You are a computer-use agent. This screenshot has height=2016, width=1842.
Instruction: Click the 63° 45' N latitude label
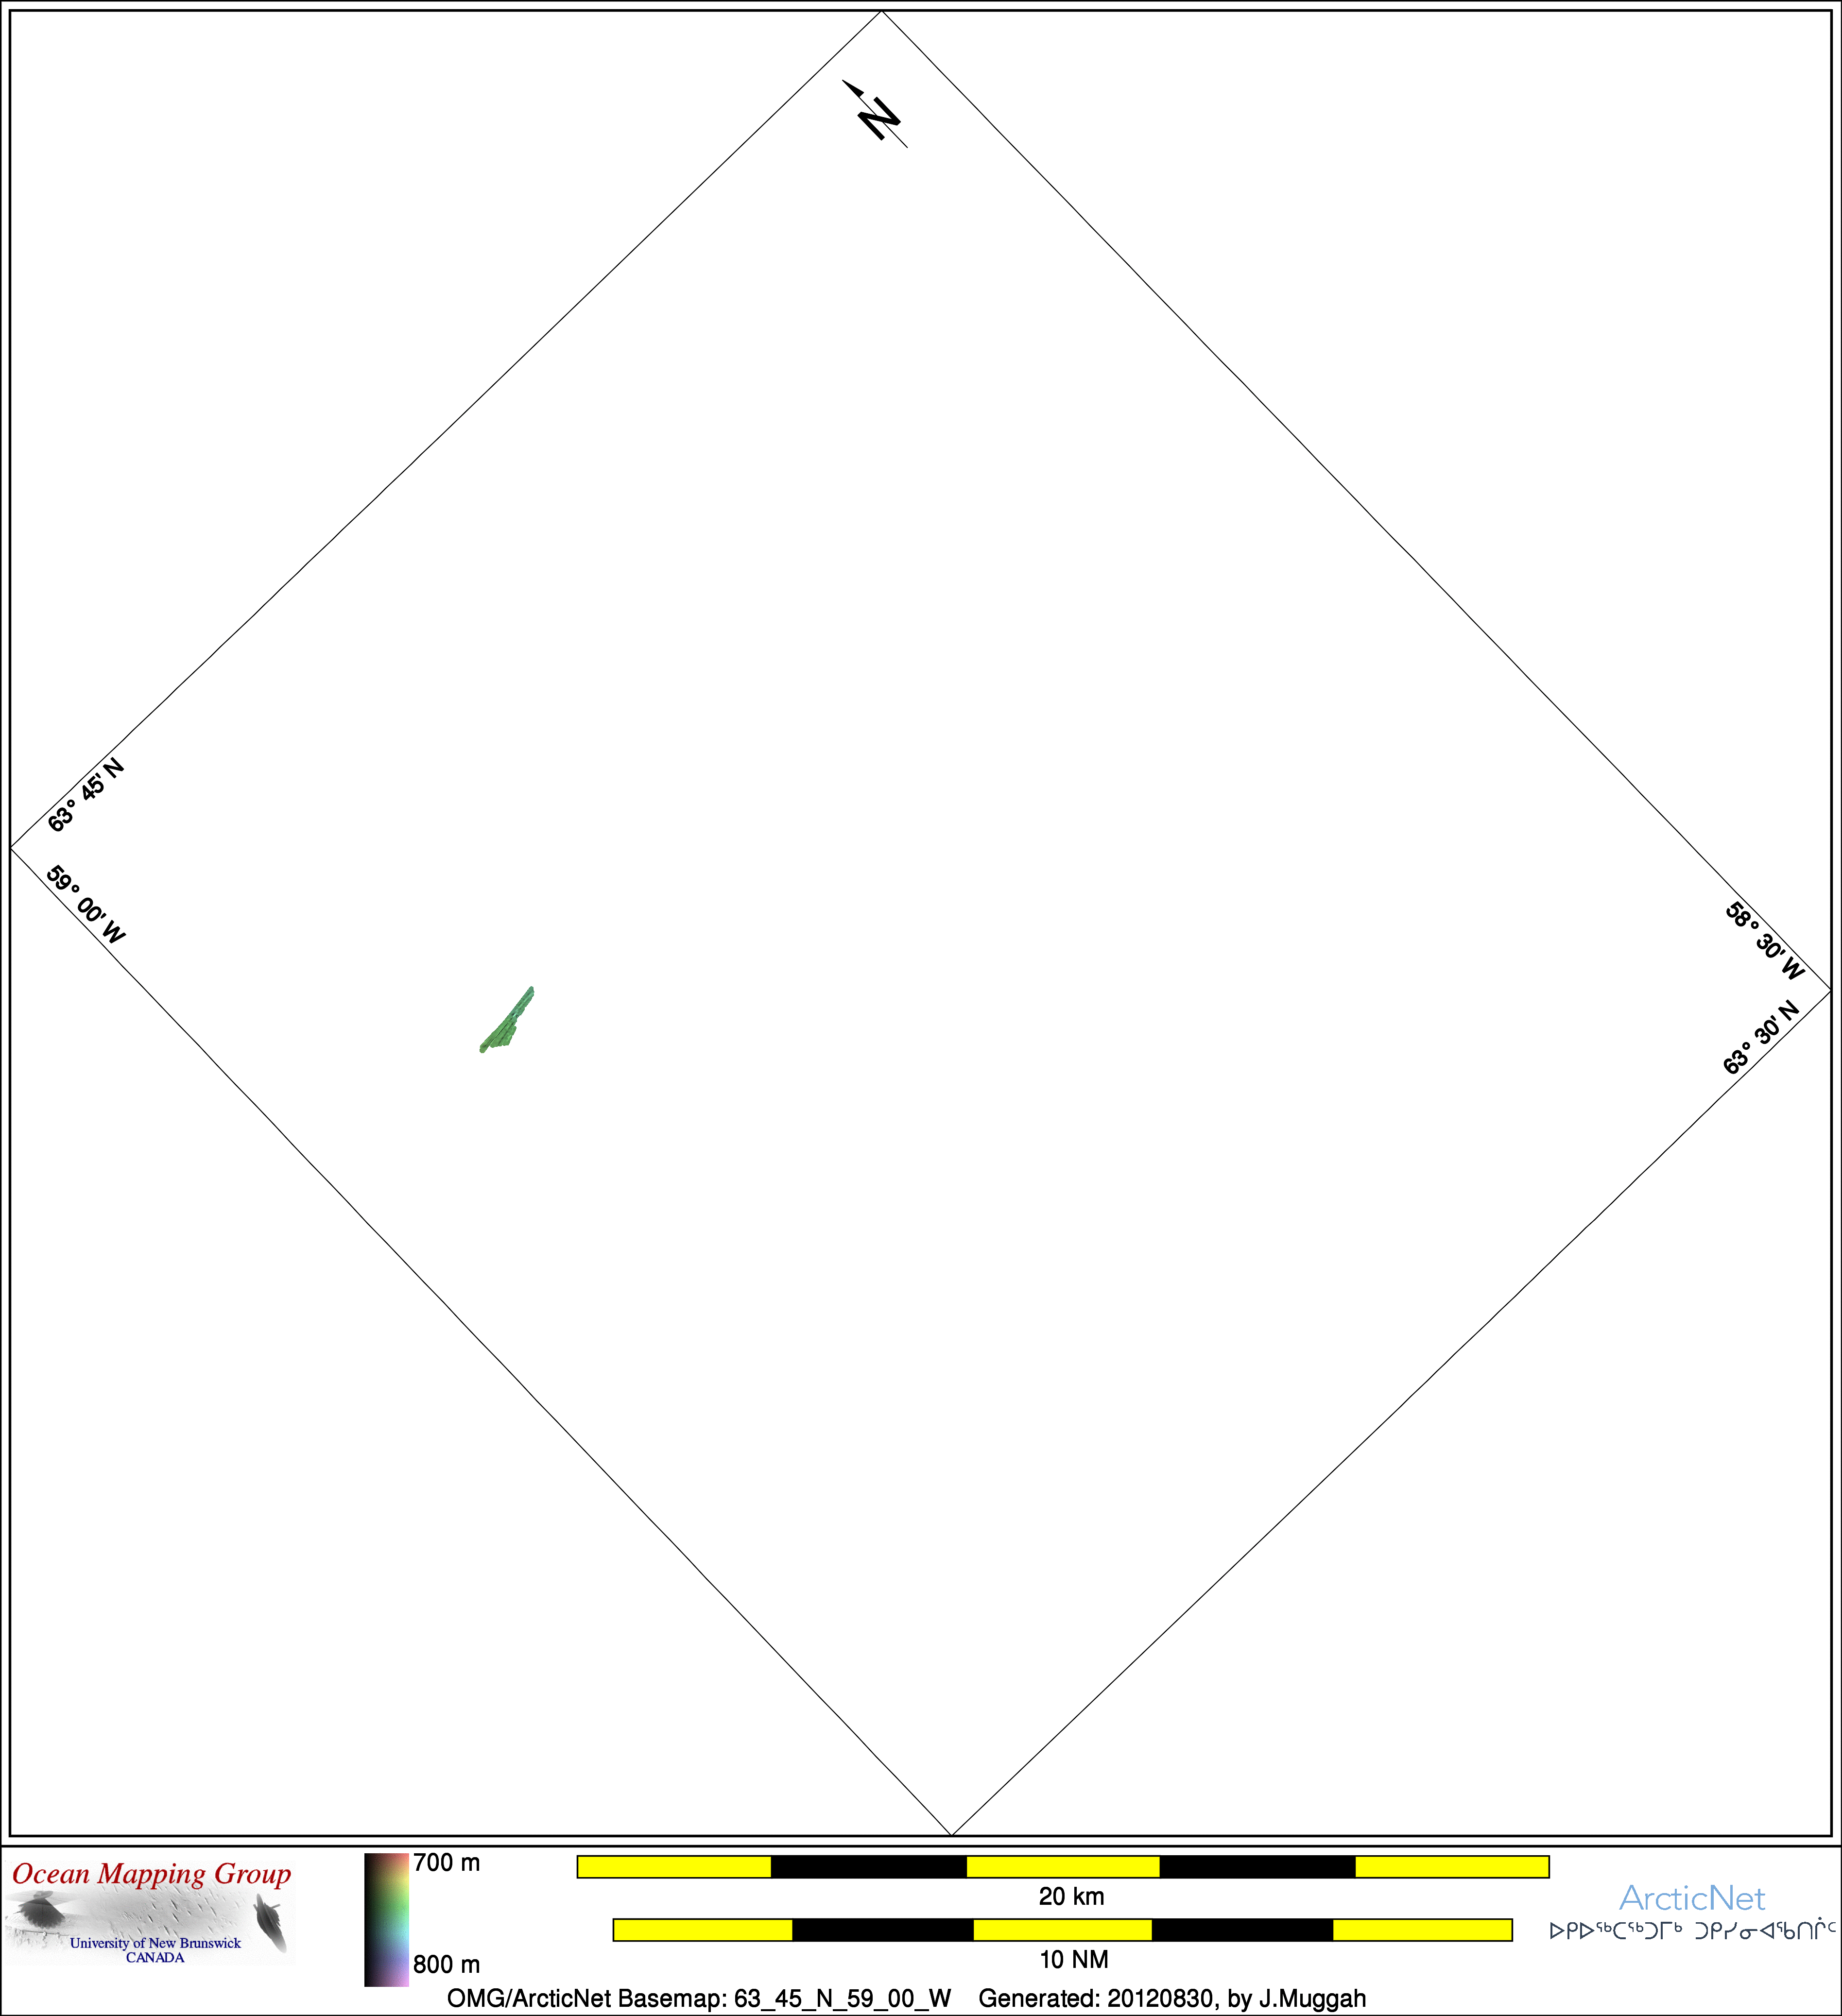point(86,795)
